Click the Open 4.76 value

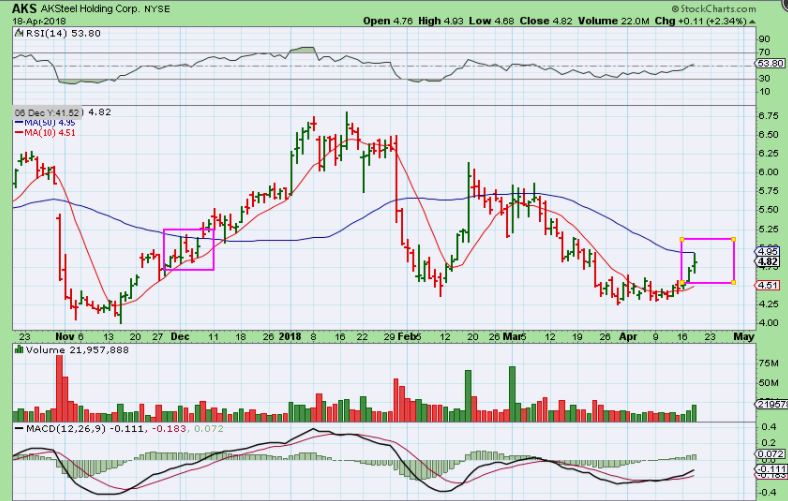[x=388, y=21]
